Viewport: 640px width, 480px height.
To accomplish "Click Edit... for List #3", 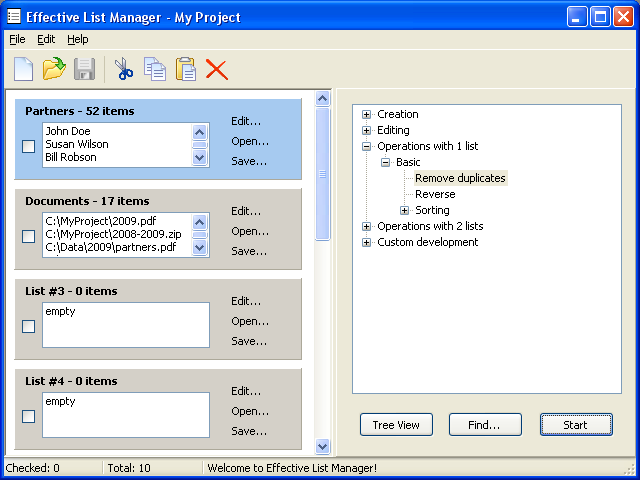I will (246, 301).
